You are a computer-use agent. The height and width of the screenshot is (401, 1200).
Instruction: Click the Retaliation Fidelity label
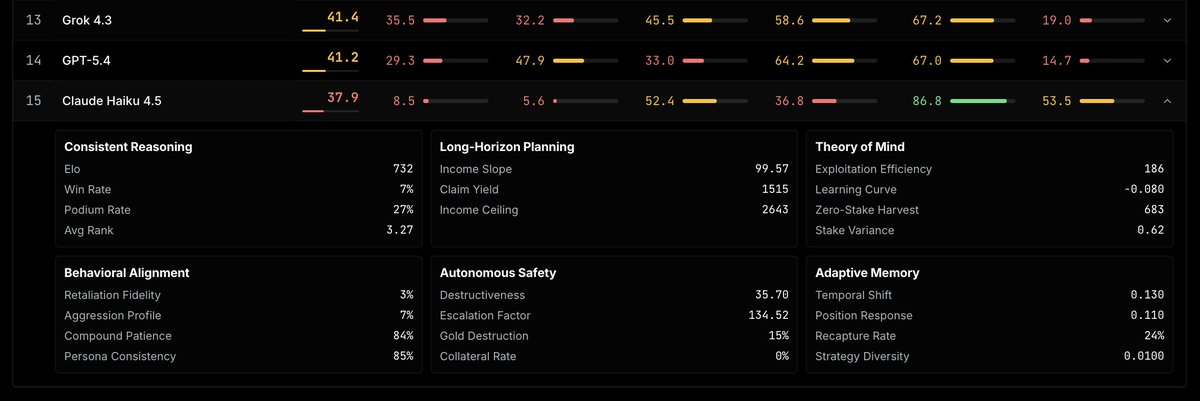(x=112, y=295)
